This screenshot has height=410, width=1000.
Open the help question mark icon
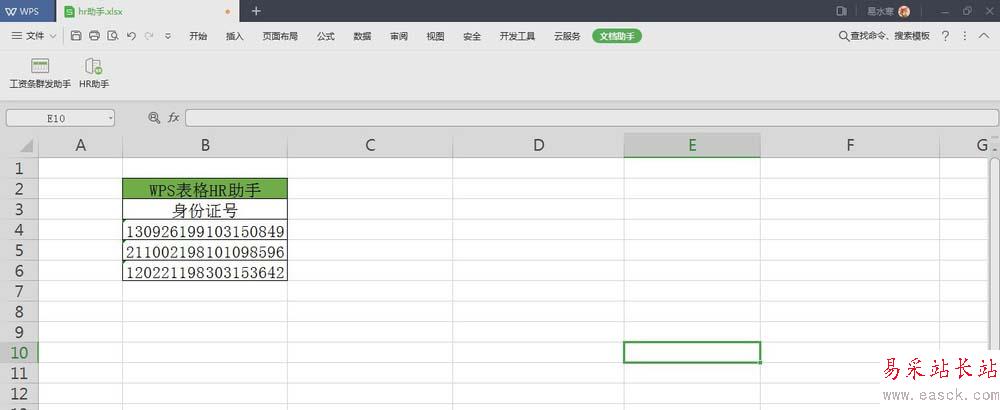[945, 36]
